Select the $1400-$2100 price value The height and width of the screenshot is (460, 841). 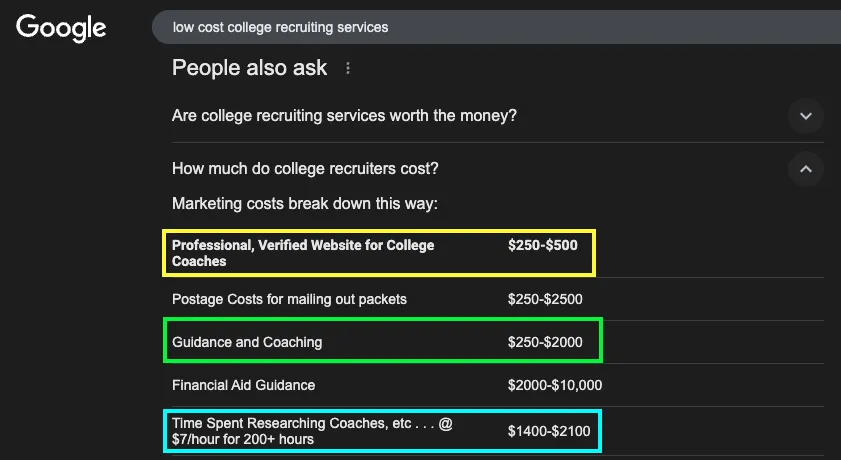click(x=549, y=431)
